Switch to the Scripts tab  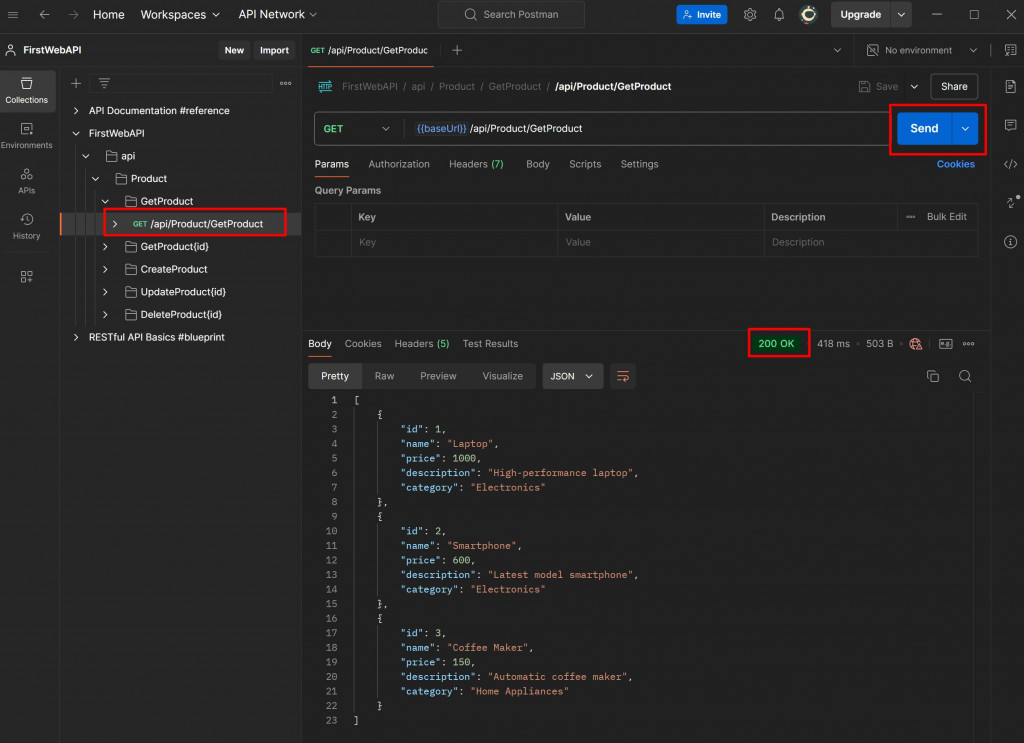coord(584,165)
